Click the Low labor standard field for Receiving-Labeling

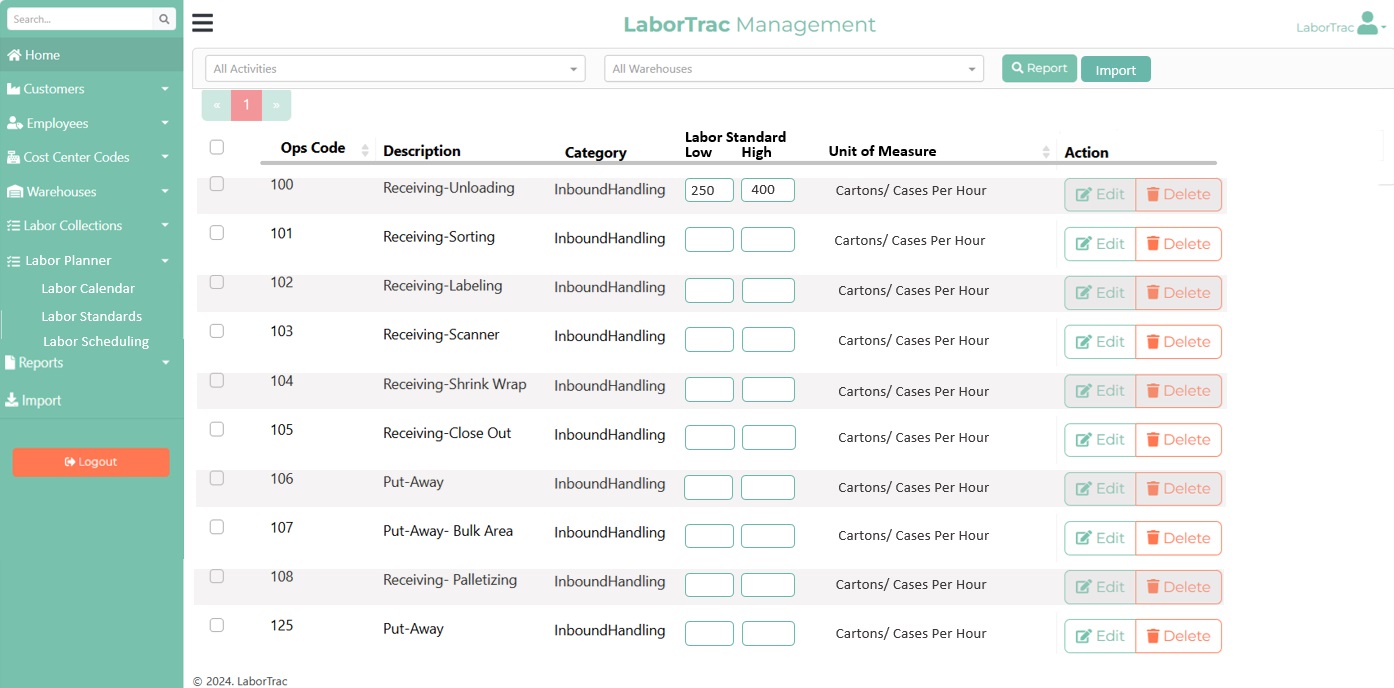click(709, 291)
